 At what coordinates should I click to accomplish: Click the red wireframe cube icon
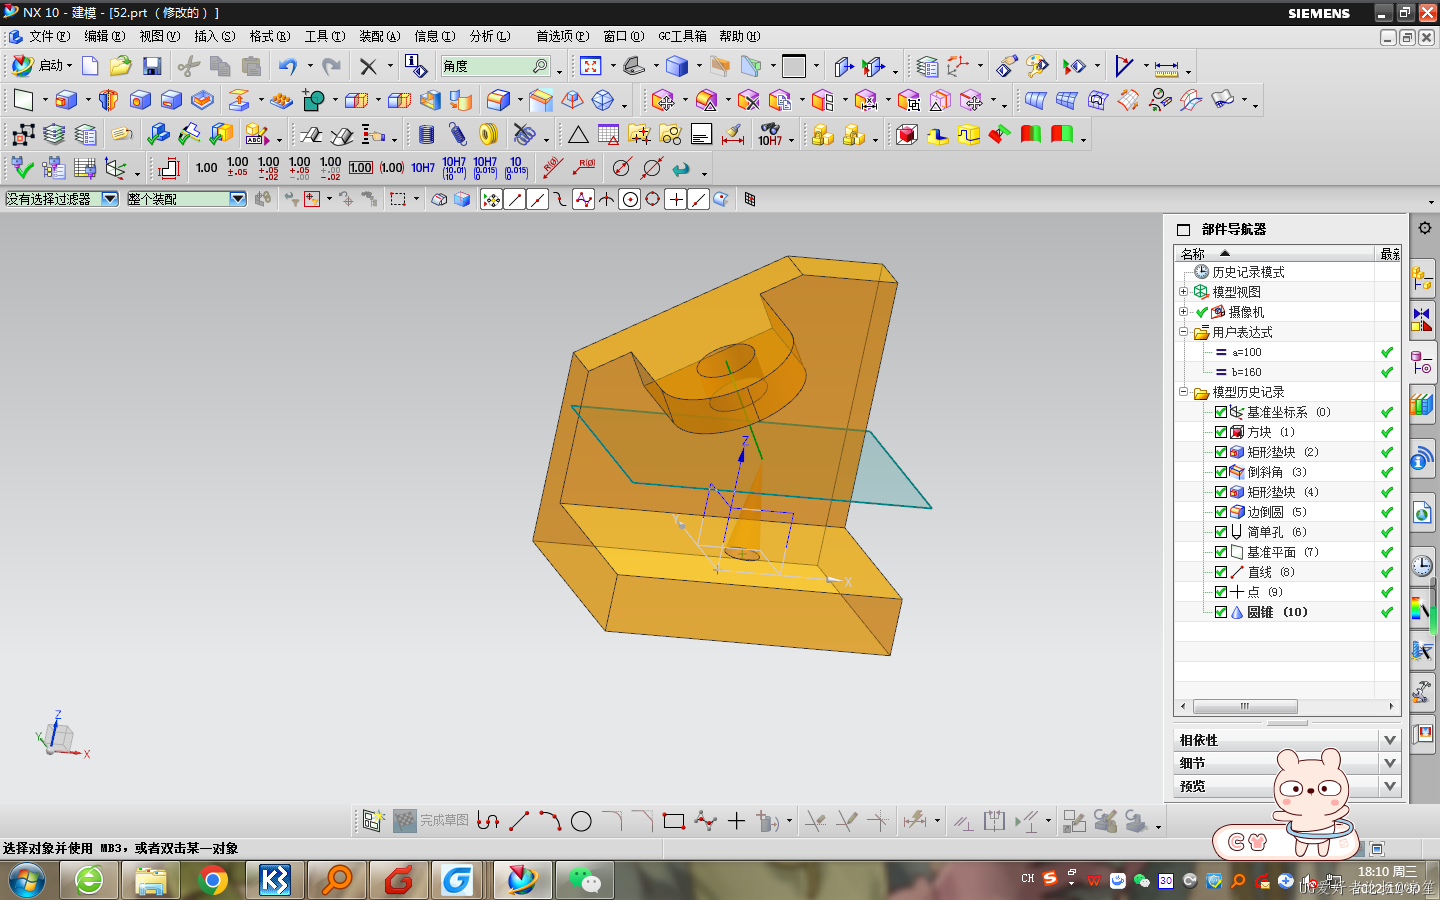[907, 134]
